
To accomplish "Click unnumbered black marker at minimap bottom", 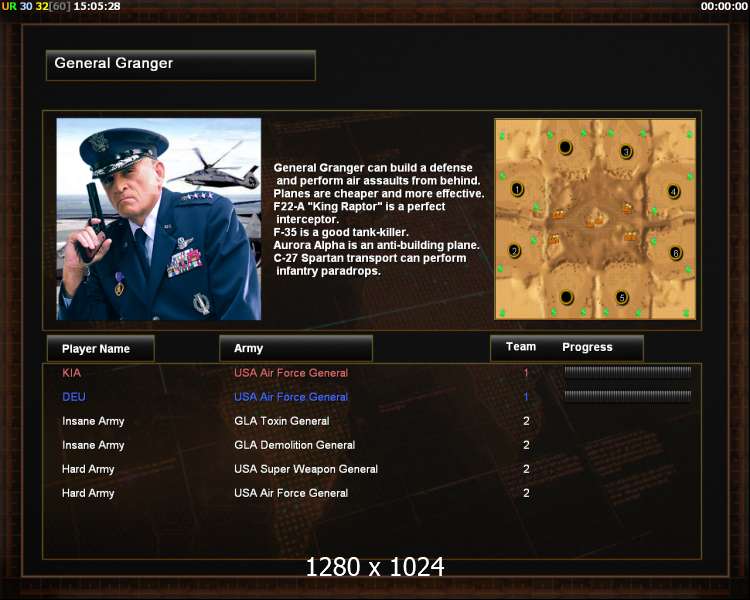I will [x=566, y=297].
